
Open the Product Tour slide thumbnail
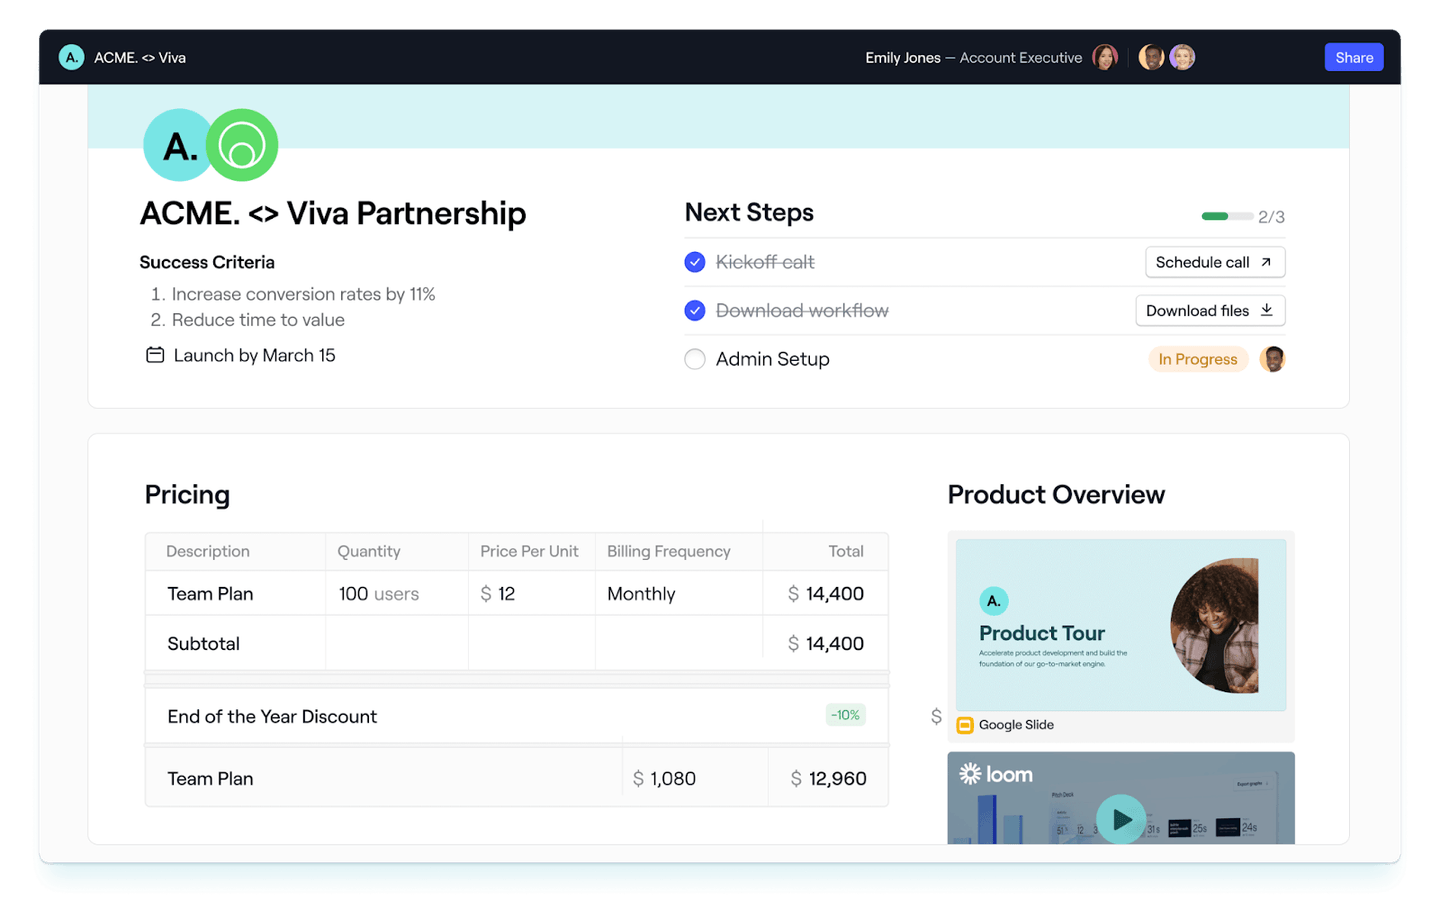[1121, 625]
